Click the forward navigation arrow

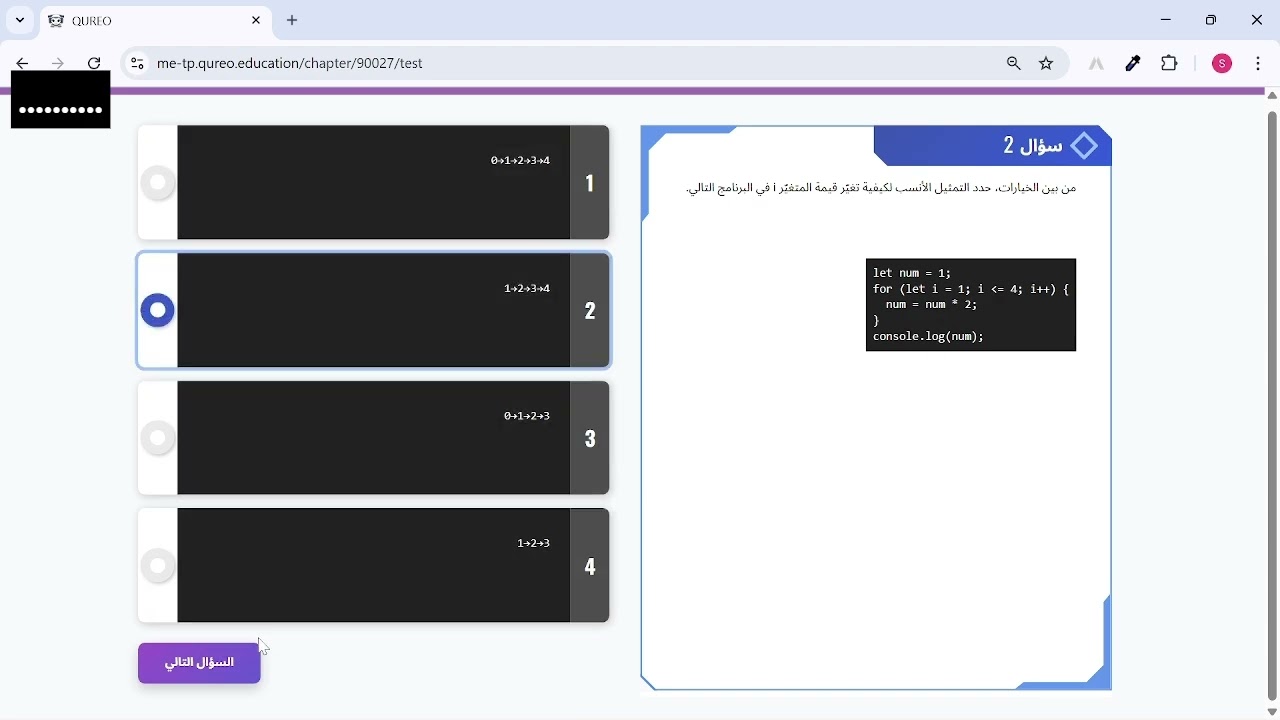[x=59, y=64]
